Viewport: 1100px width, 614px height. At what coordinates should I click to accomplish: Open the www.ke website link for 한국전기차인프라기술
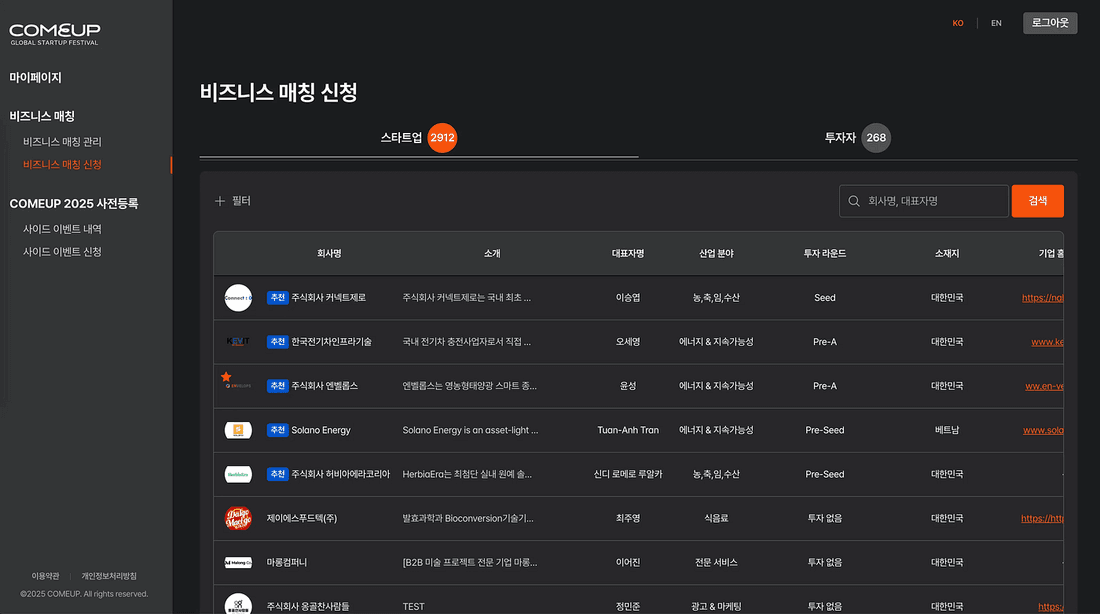[1047, 342]
